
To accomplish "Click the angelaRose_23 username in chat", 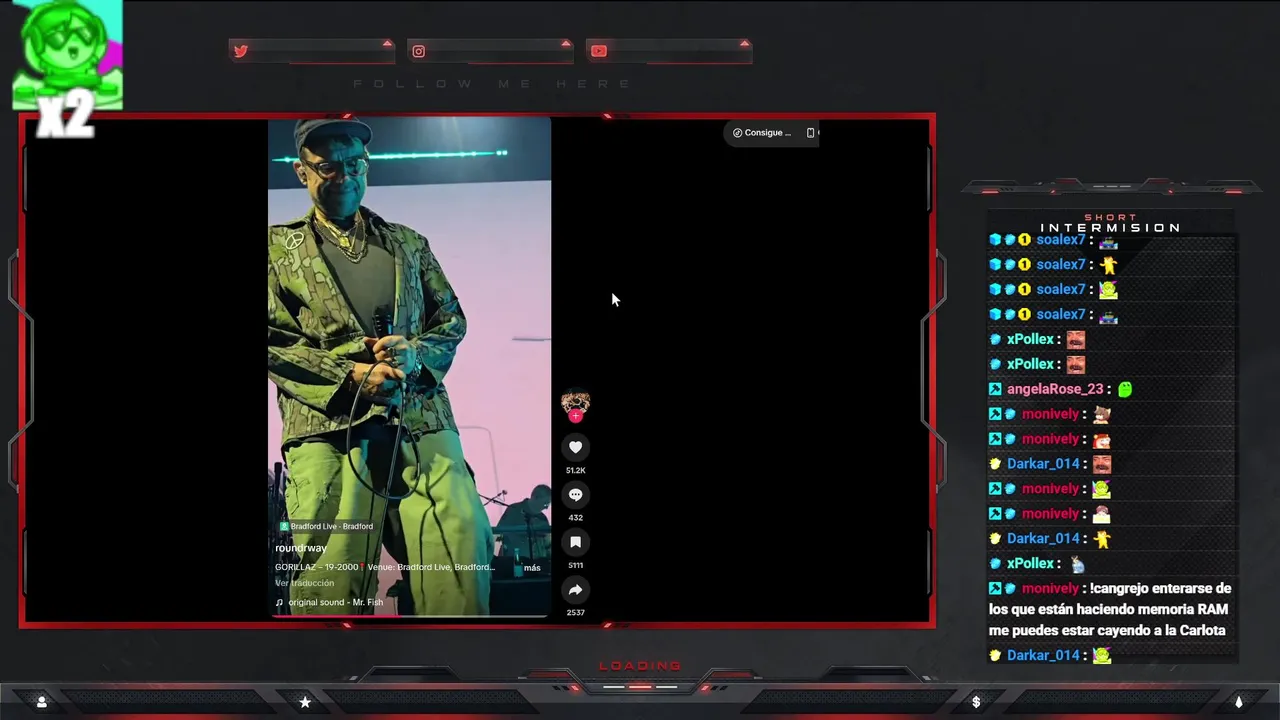I will (1055, 389).
